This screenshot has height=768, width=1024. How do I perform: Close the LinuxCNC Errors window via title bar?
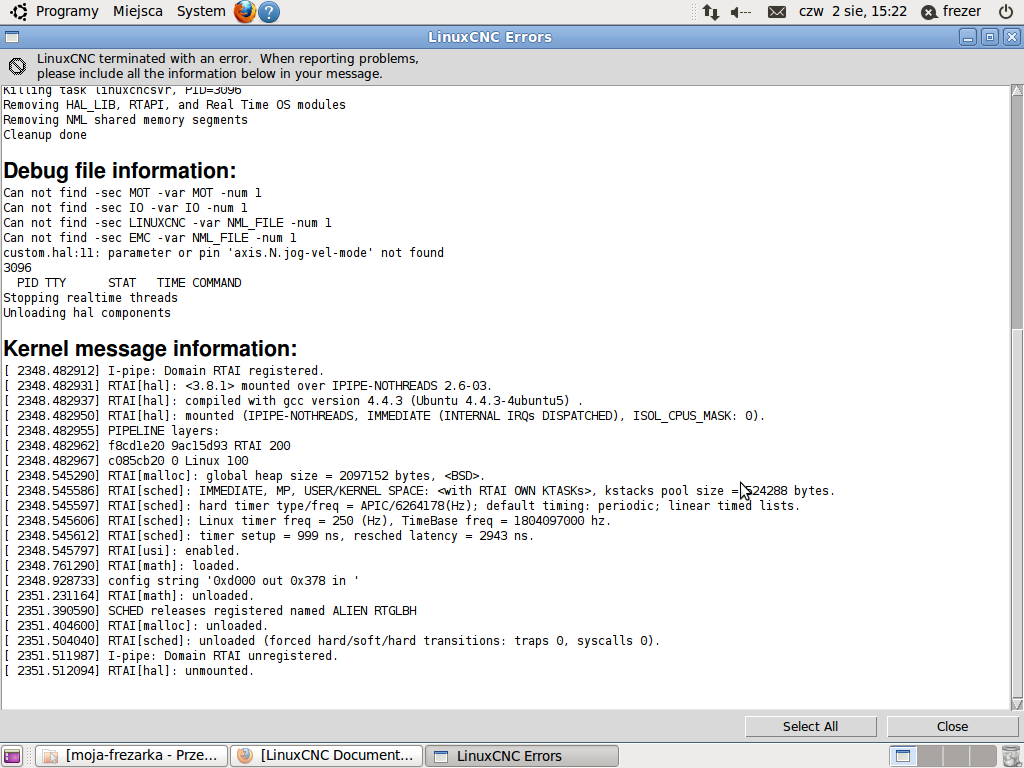pos(1012,37)
